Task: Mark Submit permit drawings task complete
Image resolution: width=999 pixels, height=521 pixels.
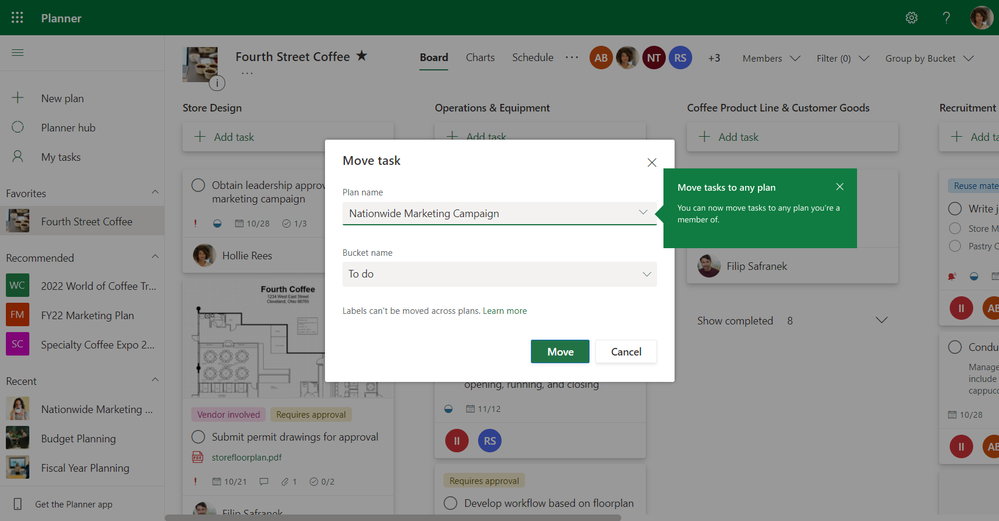Action: pos(198,437)
